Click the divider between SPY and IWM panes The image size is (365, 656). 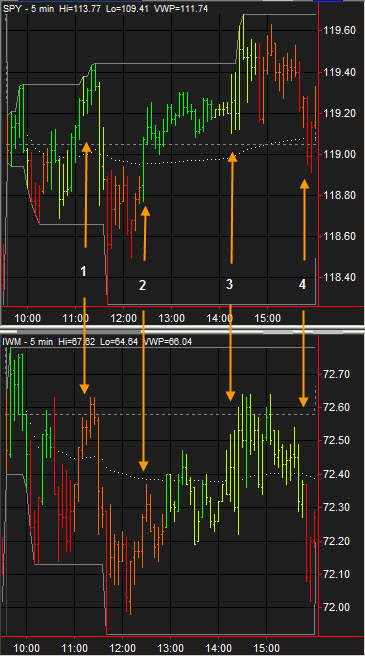(182, 328)
